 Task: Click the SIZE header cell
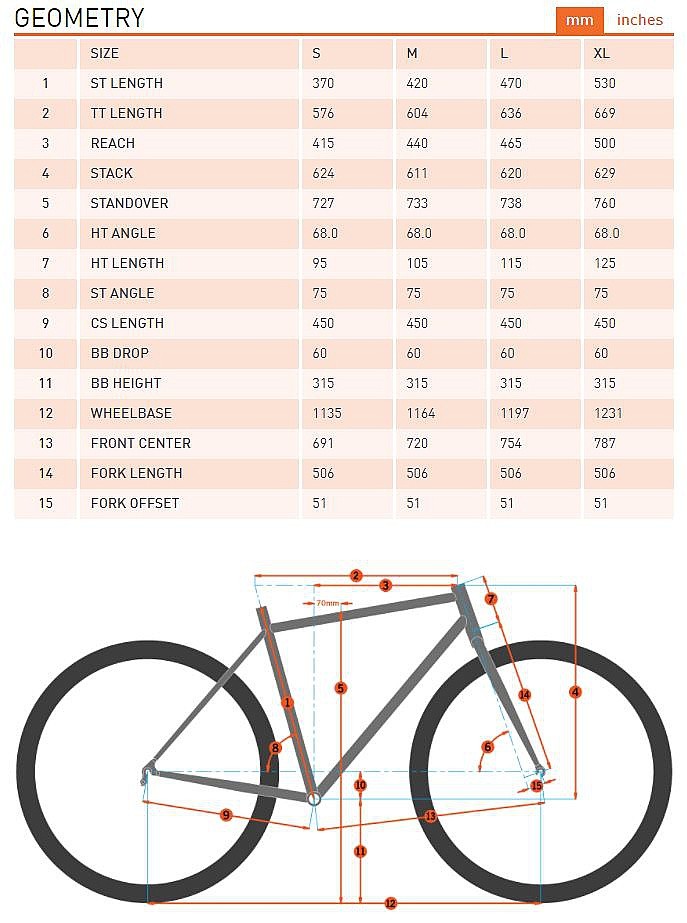point(105,53)
